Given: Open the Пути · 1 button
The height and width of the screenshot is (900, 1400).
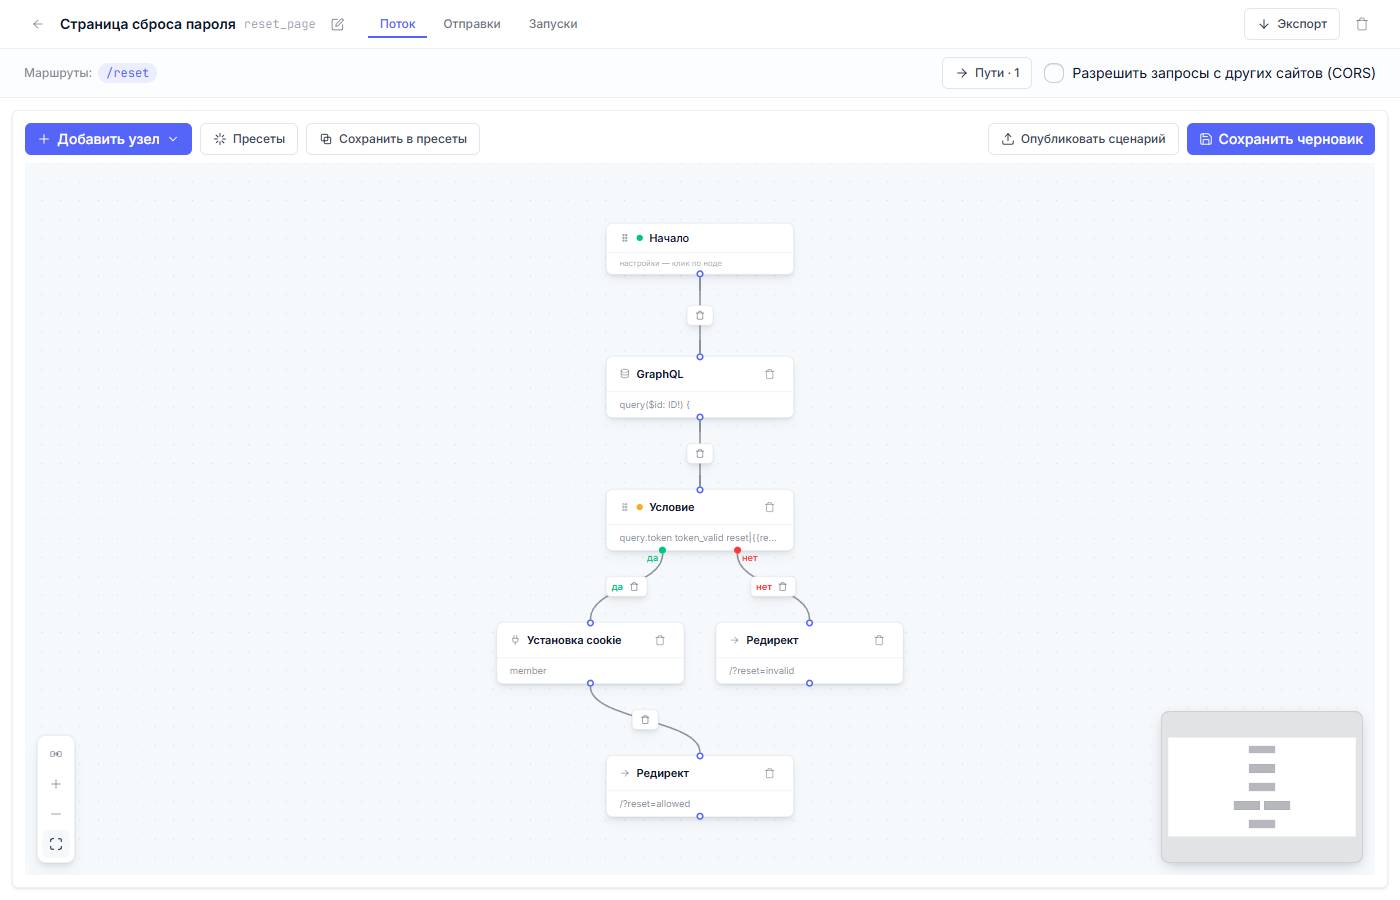Looking at the screenshot, I should pyautogui.click(x=987, y=73).
